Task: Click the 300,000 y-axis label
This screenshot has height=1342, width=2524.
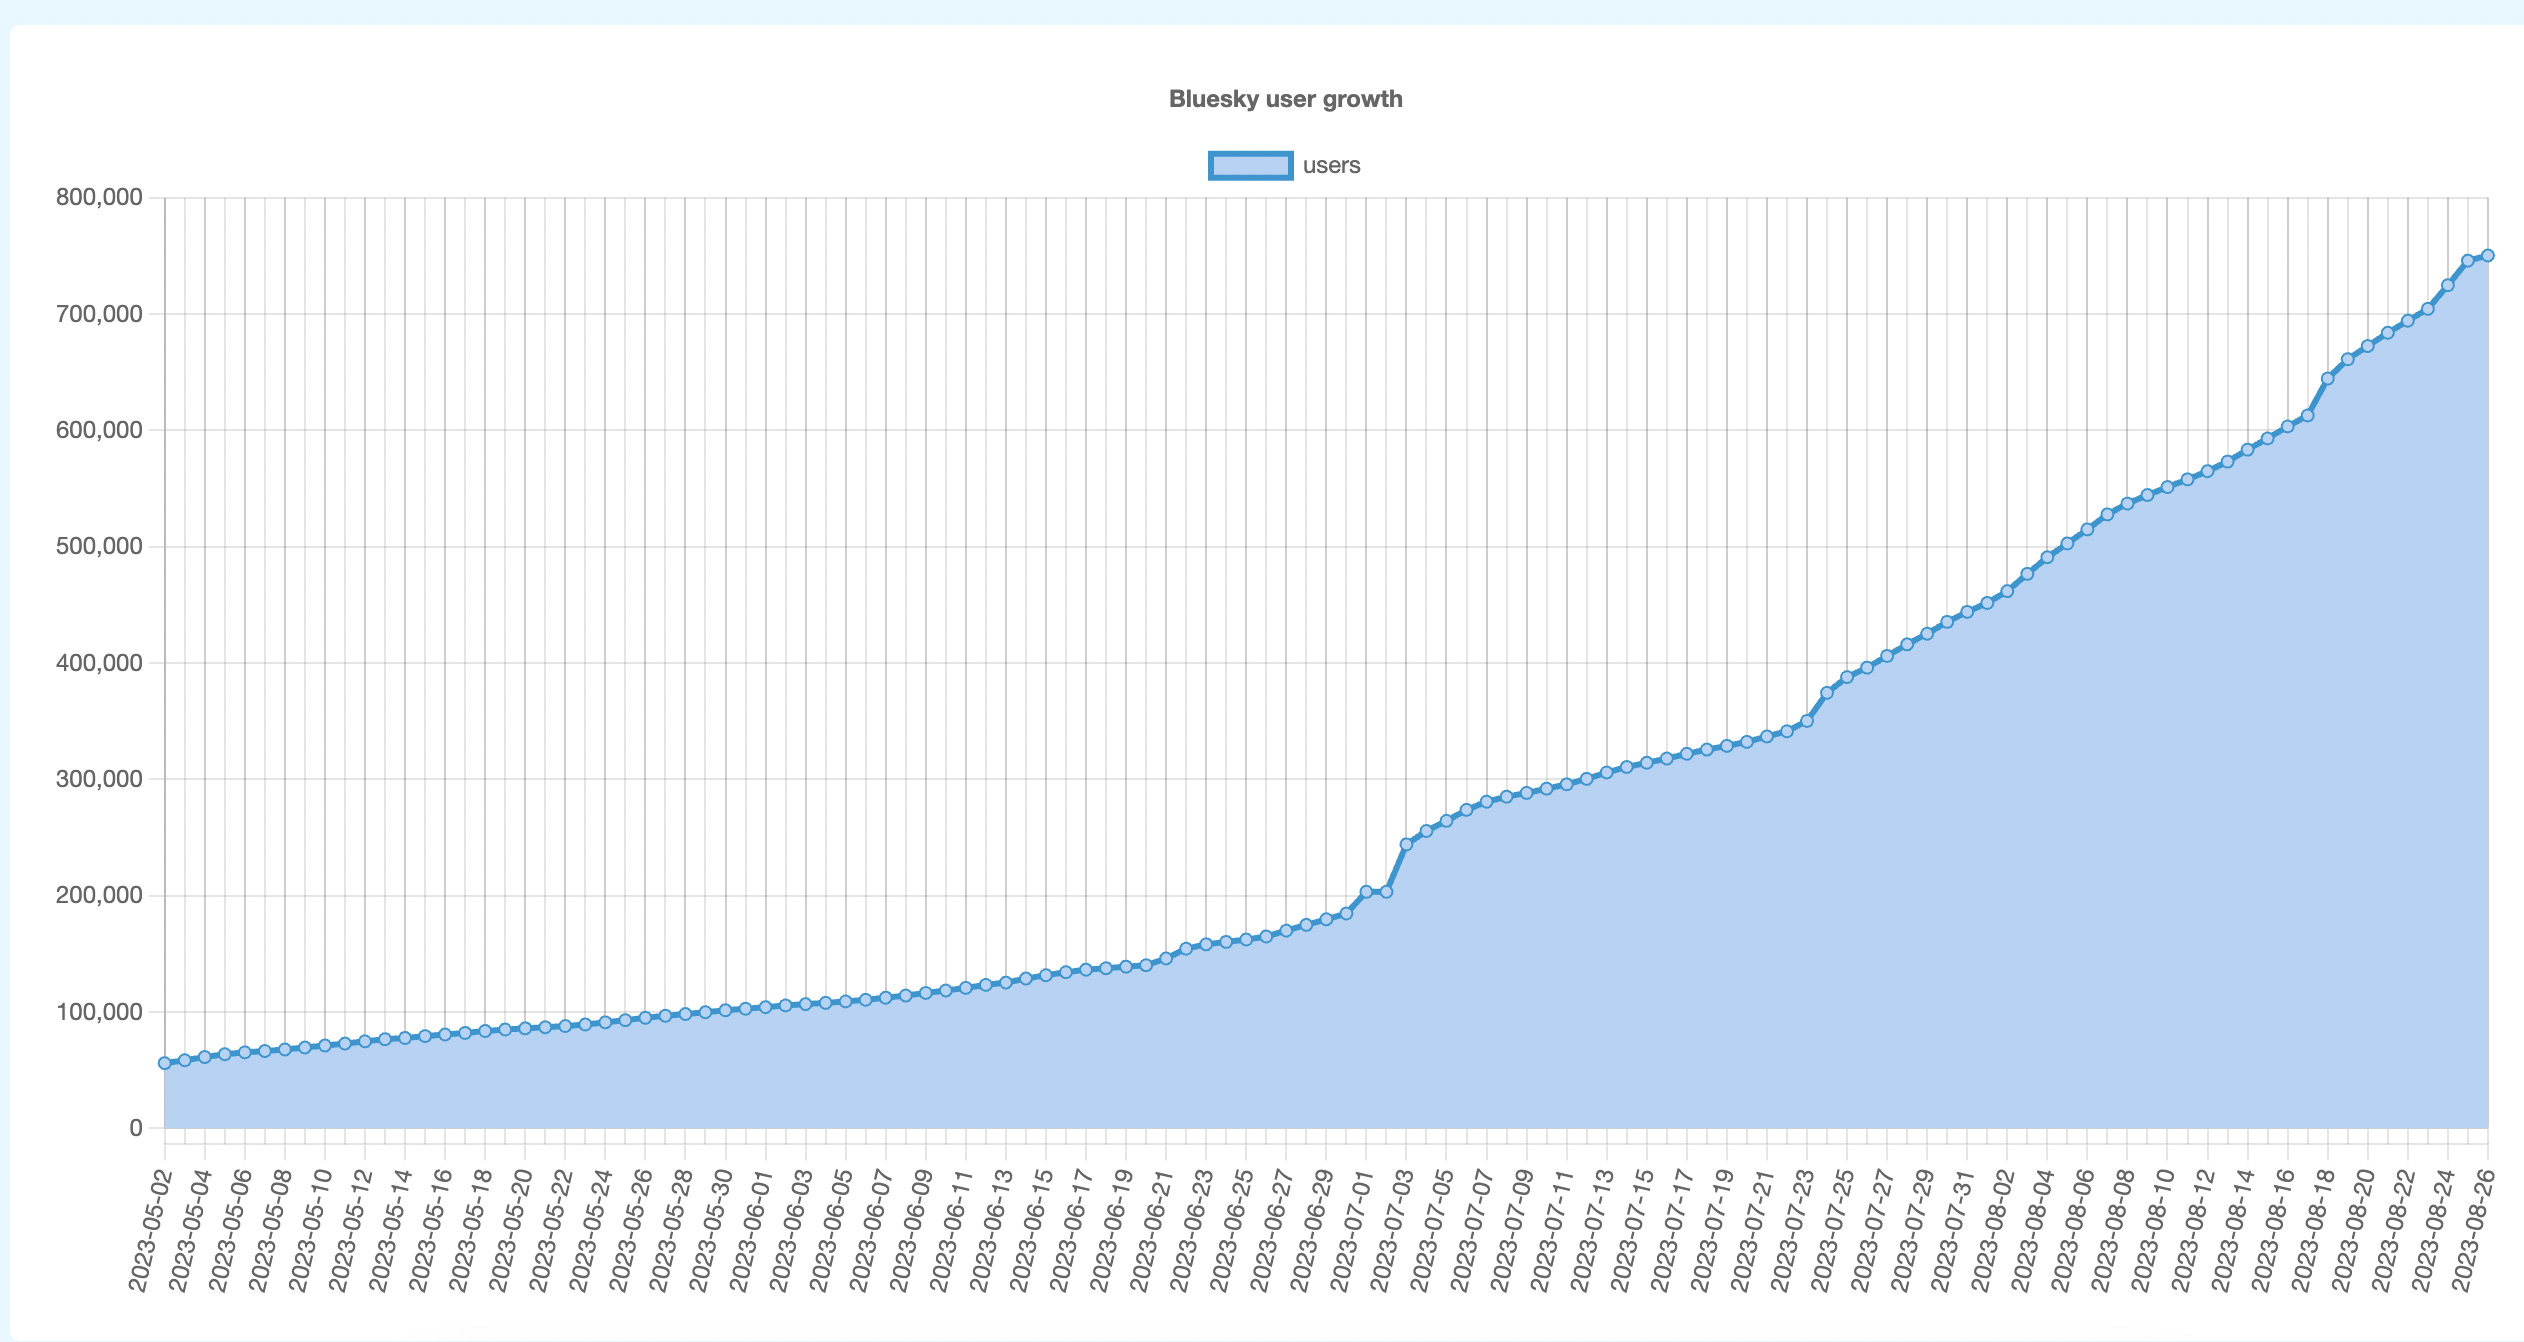Action: pyautogui.click(x=99, y=779)
